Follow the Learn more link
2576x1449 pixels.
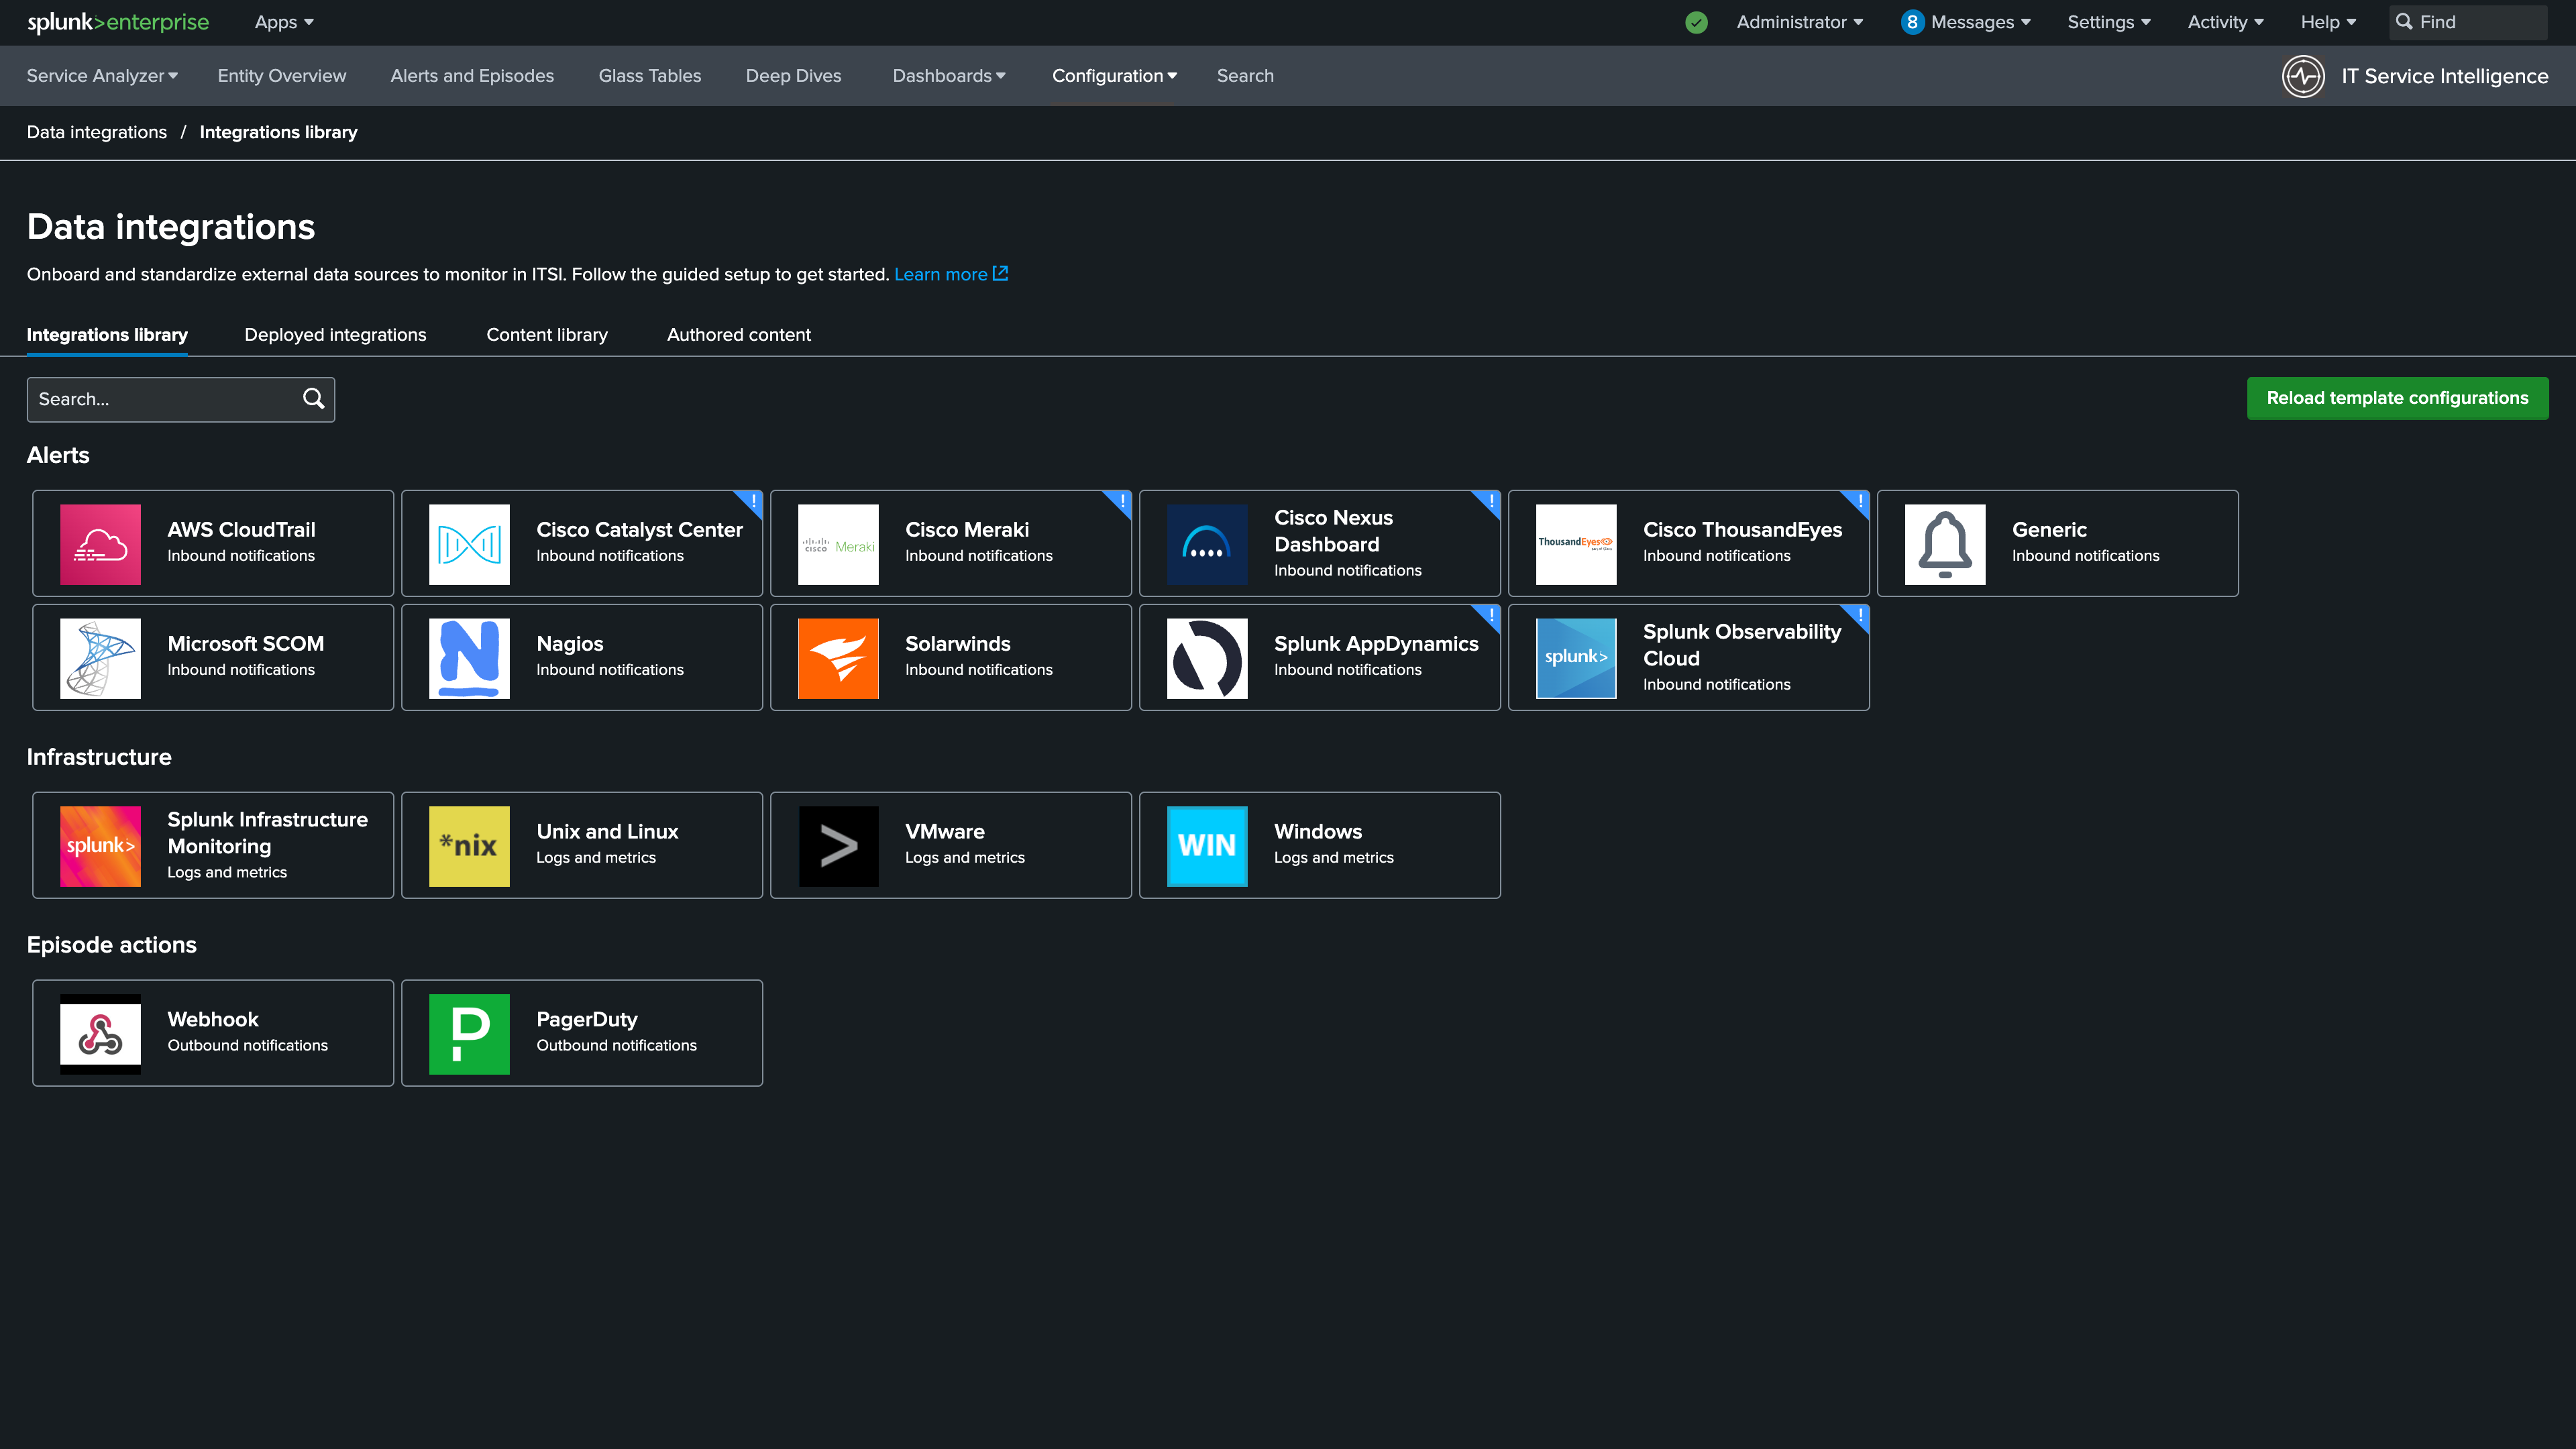(941, 274)
